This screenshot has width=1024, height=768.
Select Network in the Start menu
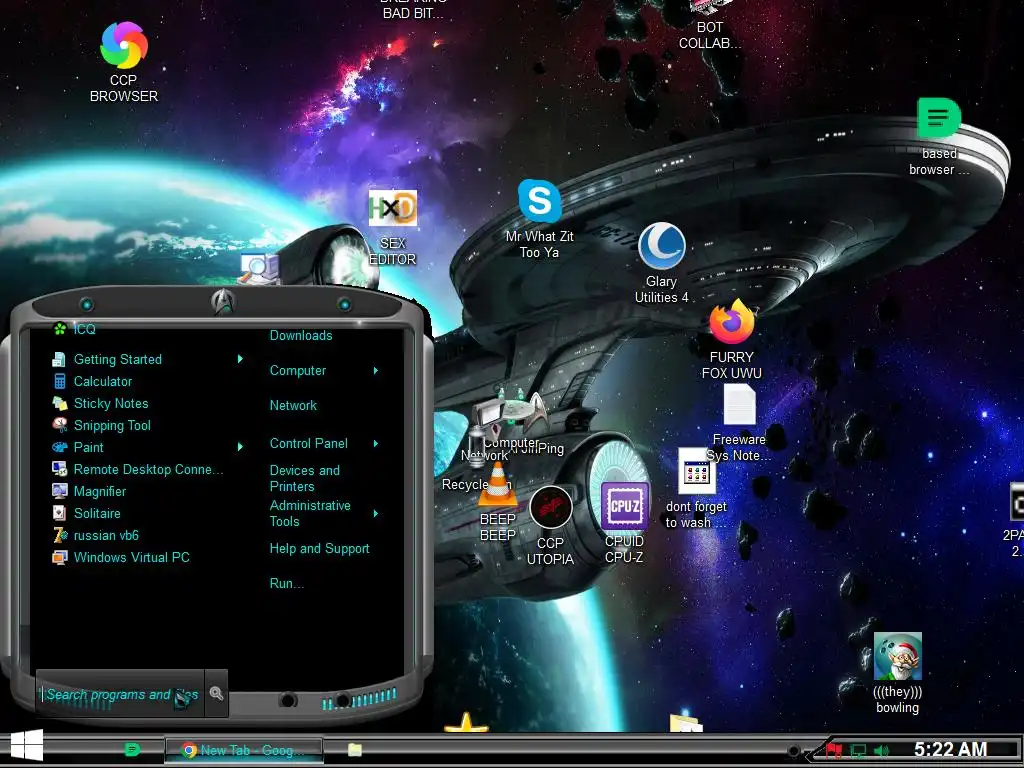(293, 406)
